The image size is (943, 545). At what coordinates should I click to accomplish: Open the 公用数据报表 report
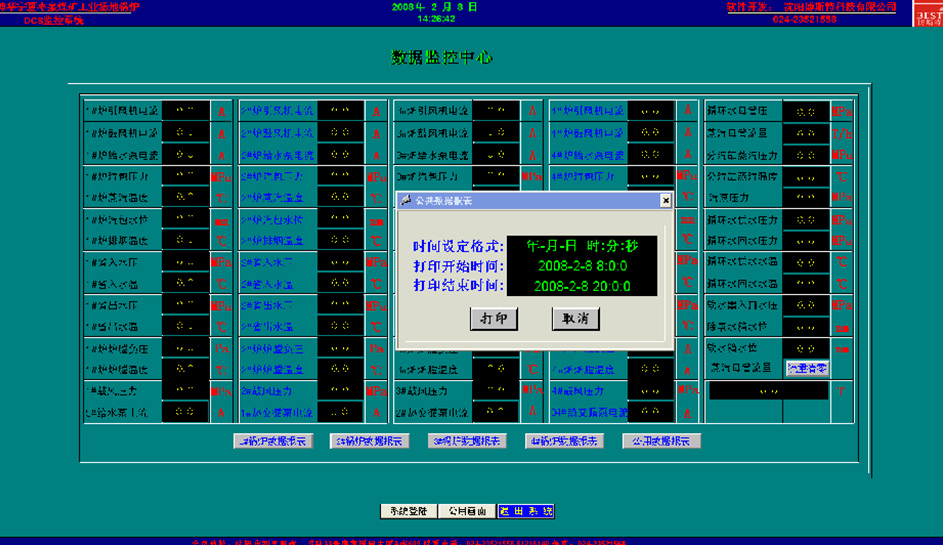point(662,441)
